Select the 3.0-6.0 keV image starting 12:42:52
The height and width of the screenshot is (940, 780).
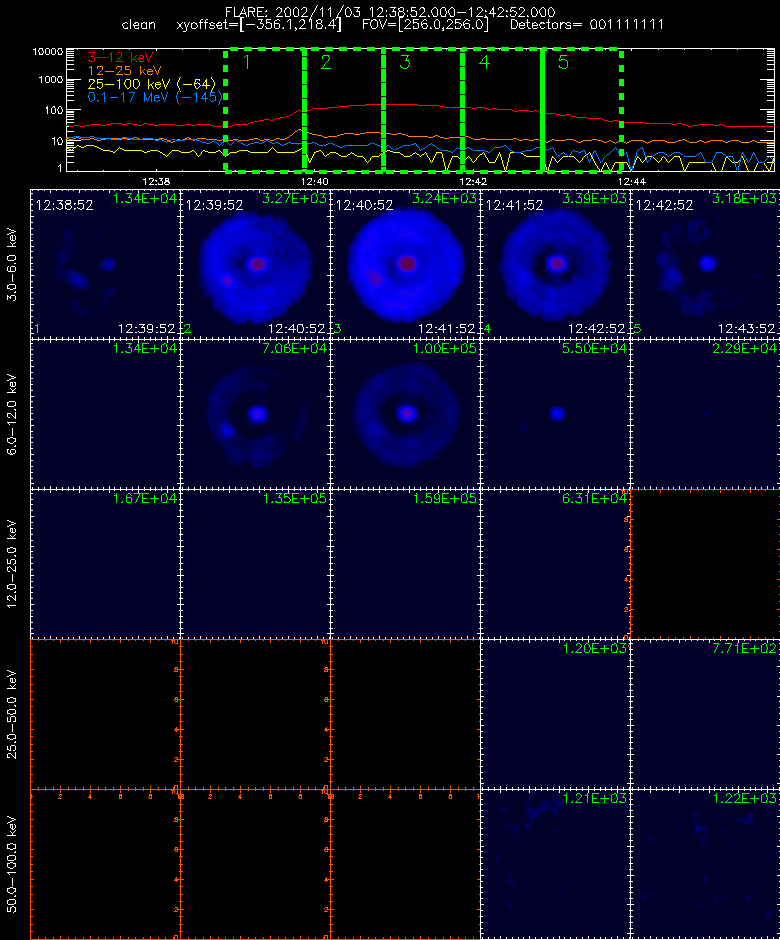[x=705, y=264]
